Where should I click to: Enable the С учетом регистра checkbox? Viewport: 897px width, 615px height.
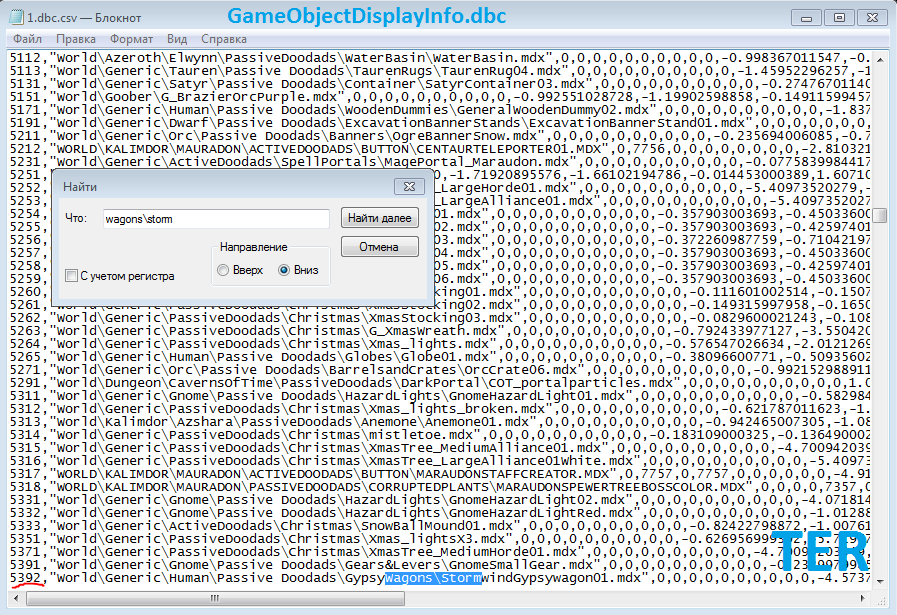[x=72, y=276]
